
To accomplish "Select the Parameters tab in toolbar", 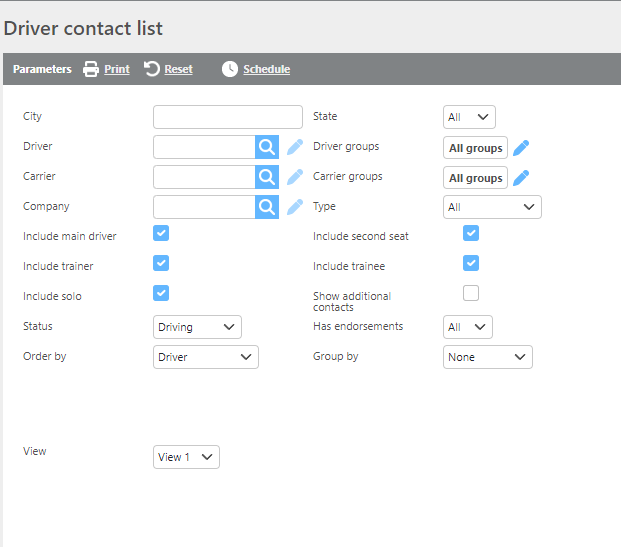I will pyautogui.click(x=42, y=69).
